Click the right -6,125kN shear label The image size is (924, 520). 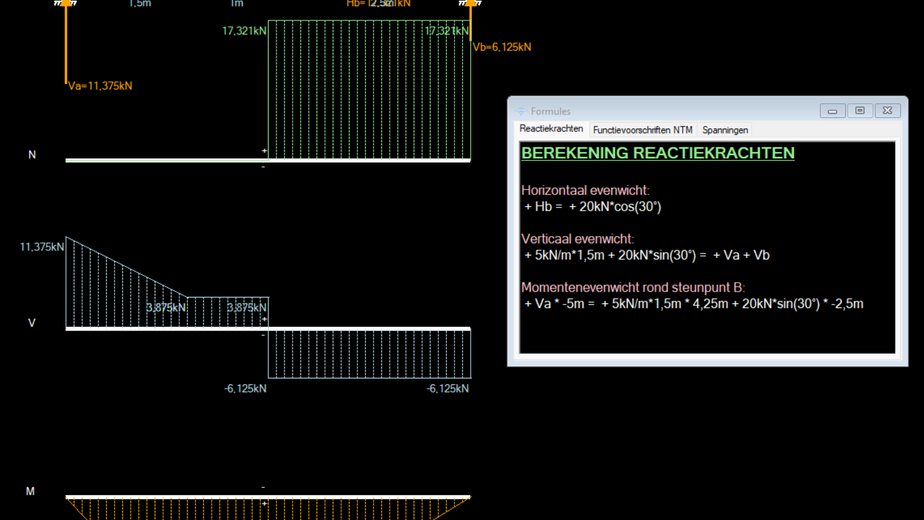(x=448, y=389)
